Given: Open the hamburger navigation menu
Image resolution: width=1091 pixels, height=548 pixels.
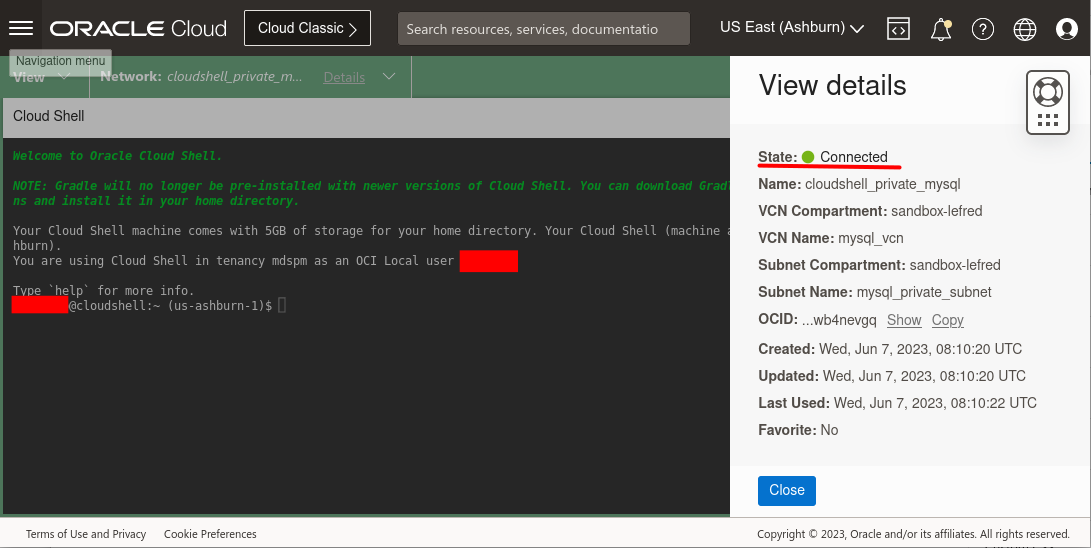Looking at the screenshot, I should [21, 28].
